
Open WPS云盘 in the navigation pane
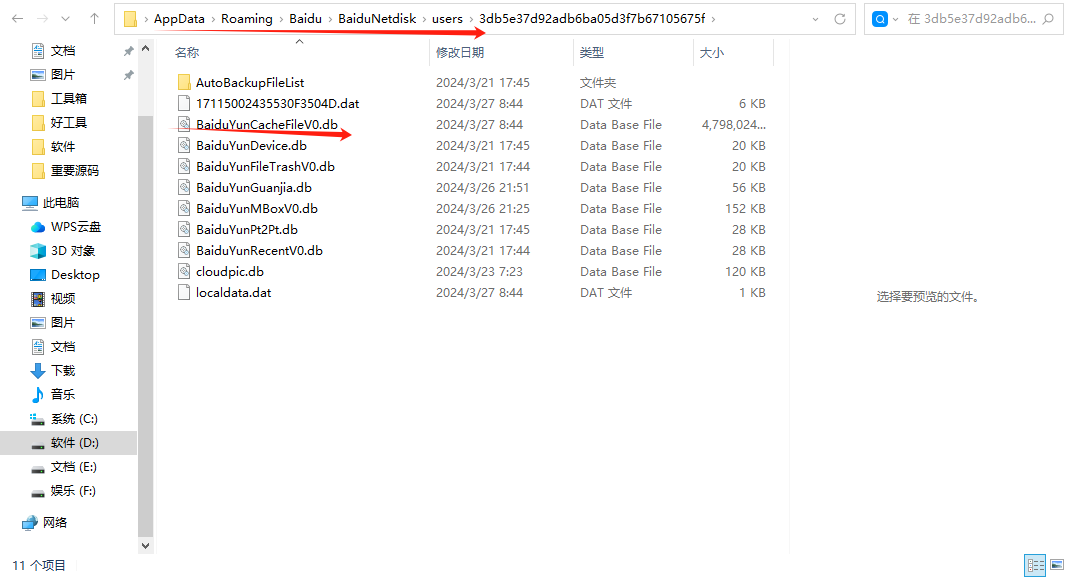[x=76, y=226]
